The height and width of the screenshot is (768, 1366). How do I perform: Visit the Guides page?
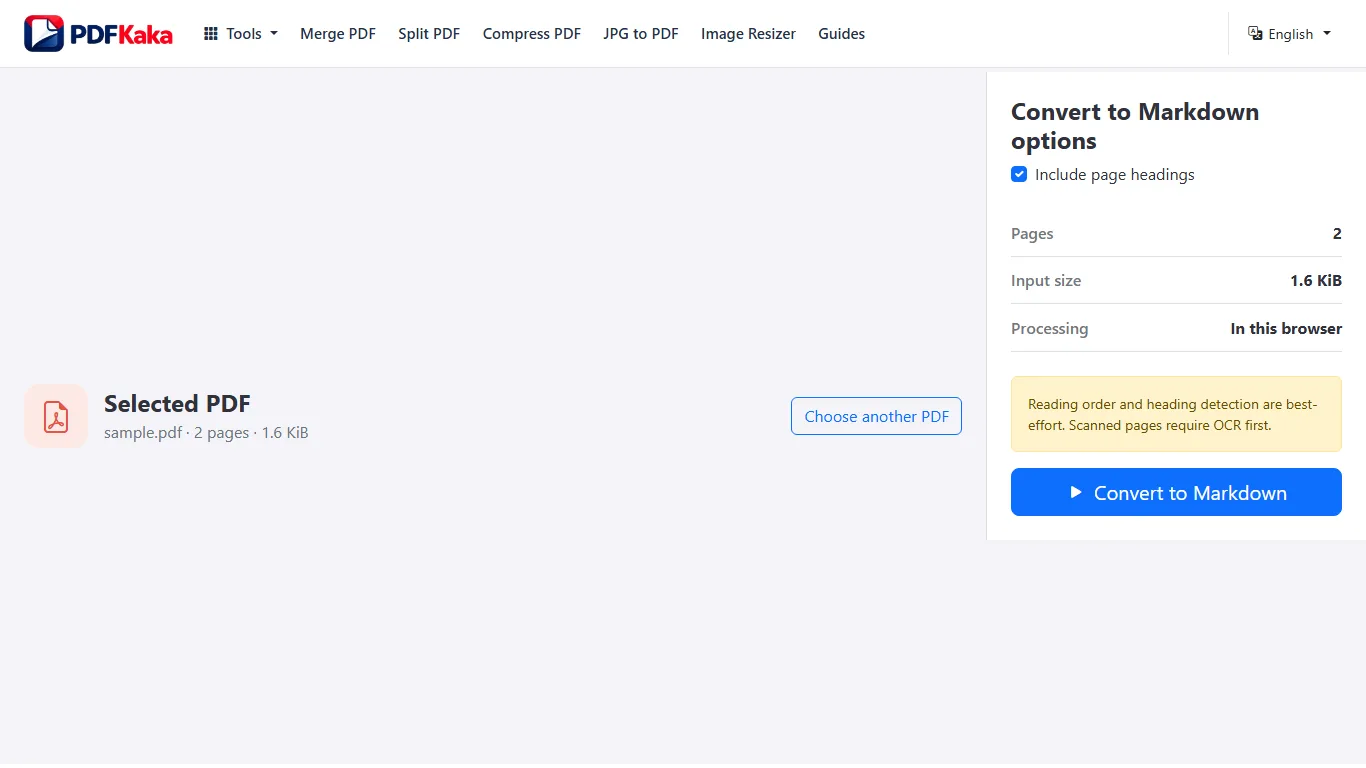click(841, 34)
